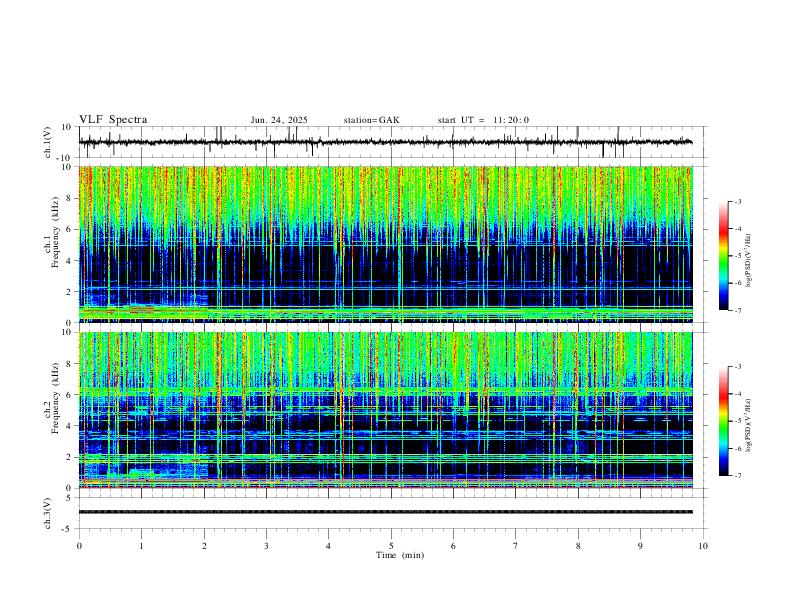Click time axis tick label '5'
Image resolution: width=792 pixels, height=612 pixels.
(391, 546)
